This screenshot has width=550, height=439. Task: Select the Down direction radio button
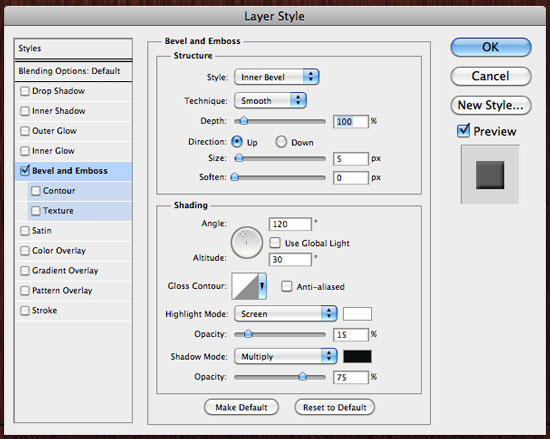(281, 142)
